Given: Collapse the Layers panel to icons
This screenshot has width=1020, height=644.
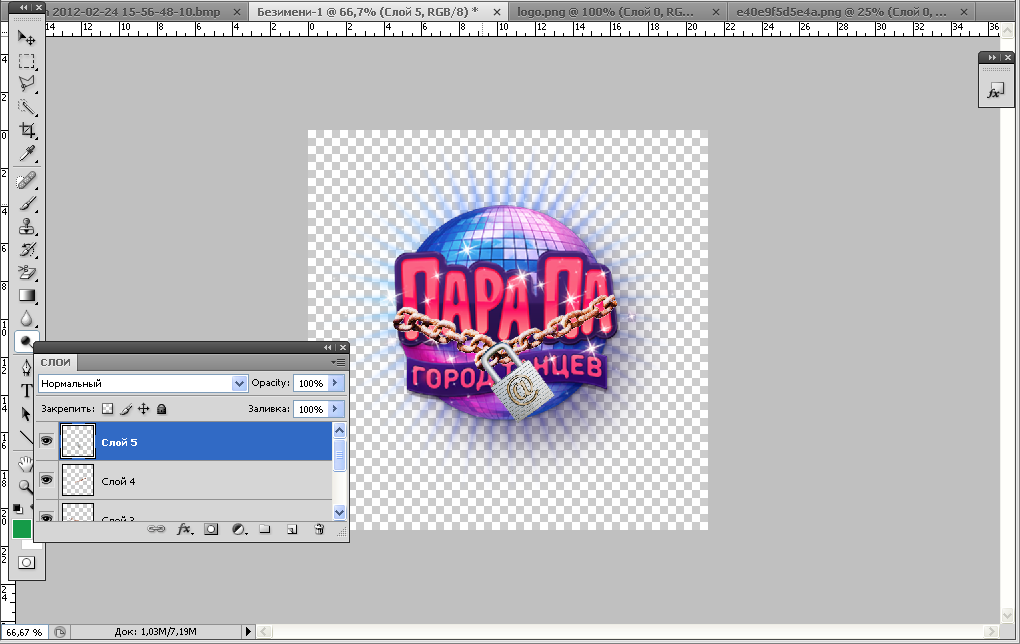Looking at the screenshot, I should point(328,347).
